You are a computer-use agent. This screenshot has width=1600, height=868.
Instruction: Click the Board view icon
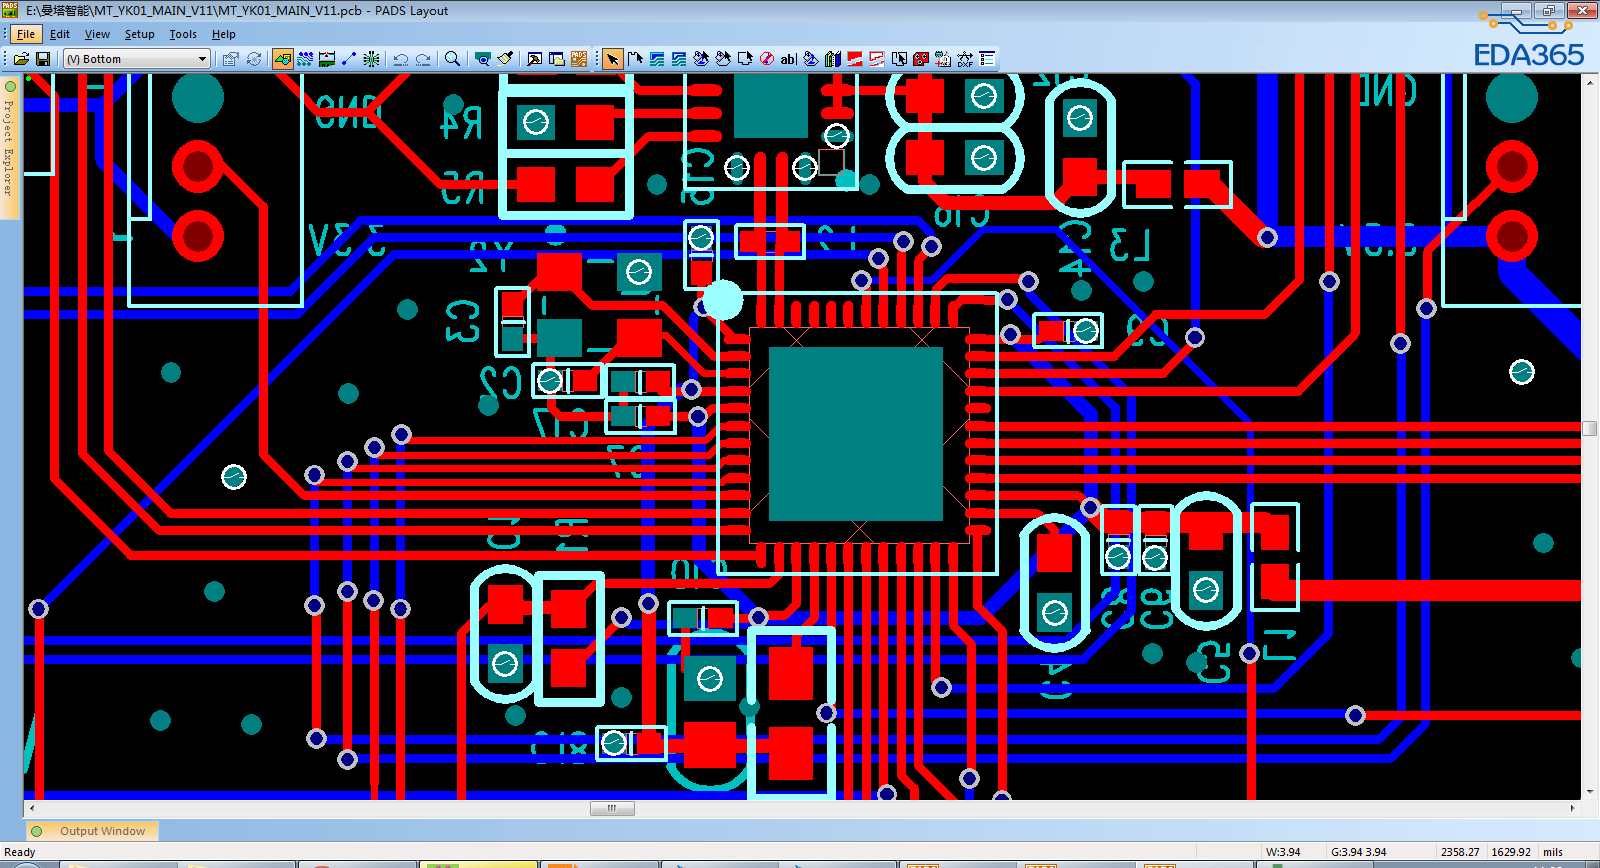pyautogui.click(x=483, y=59)
